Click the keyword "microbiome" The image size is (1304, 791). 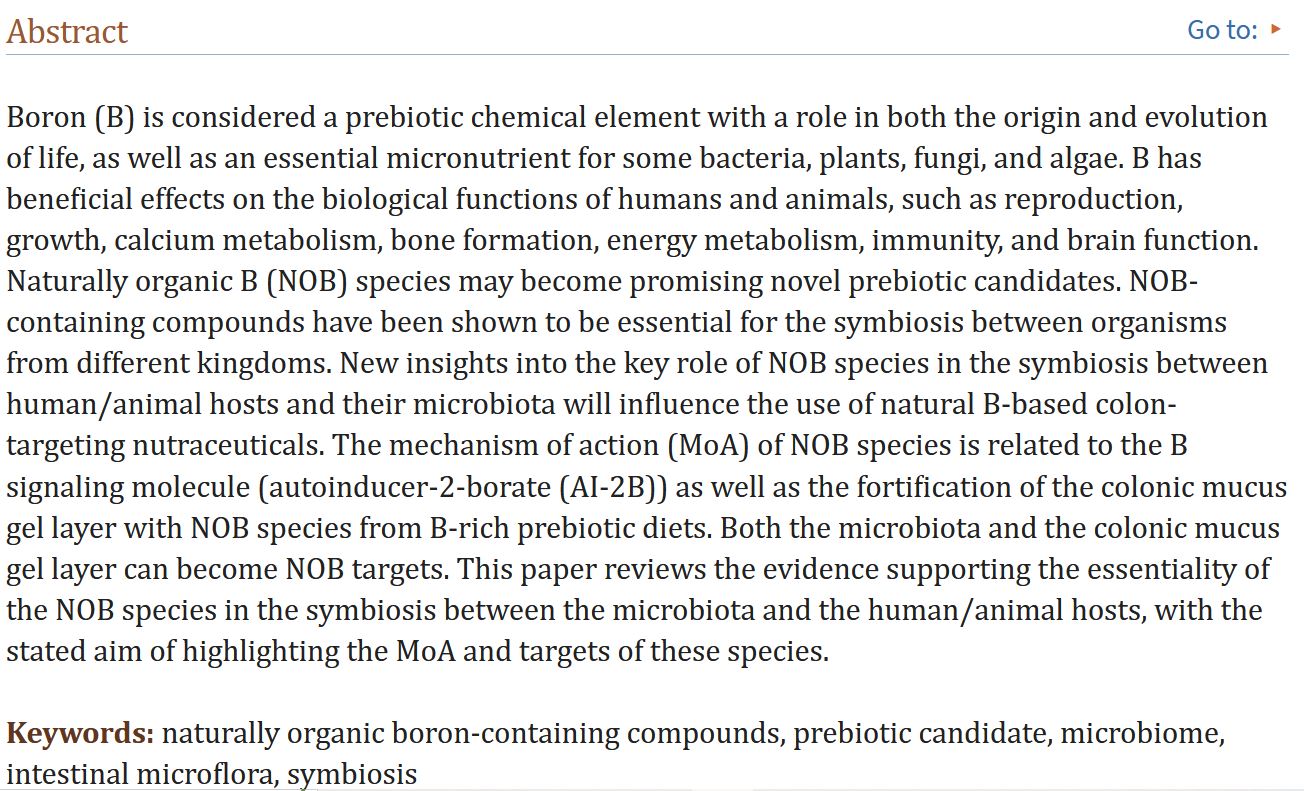[x=1141, y=734]
